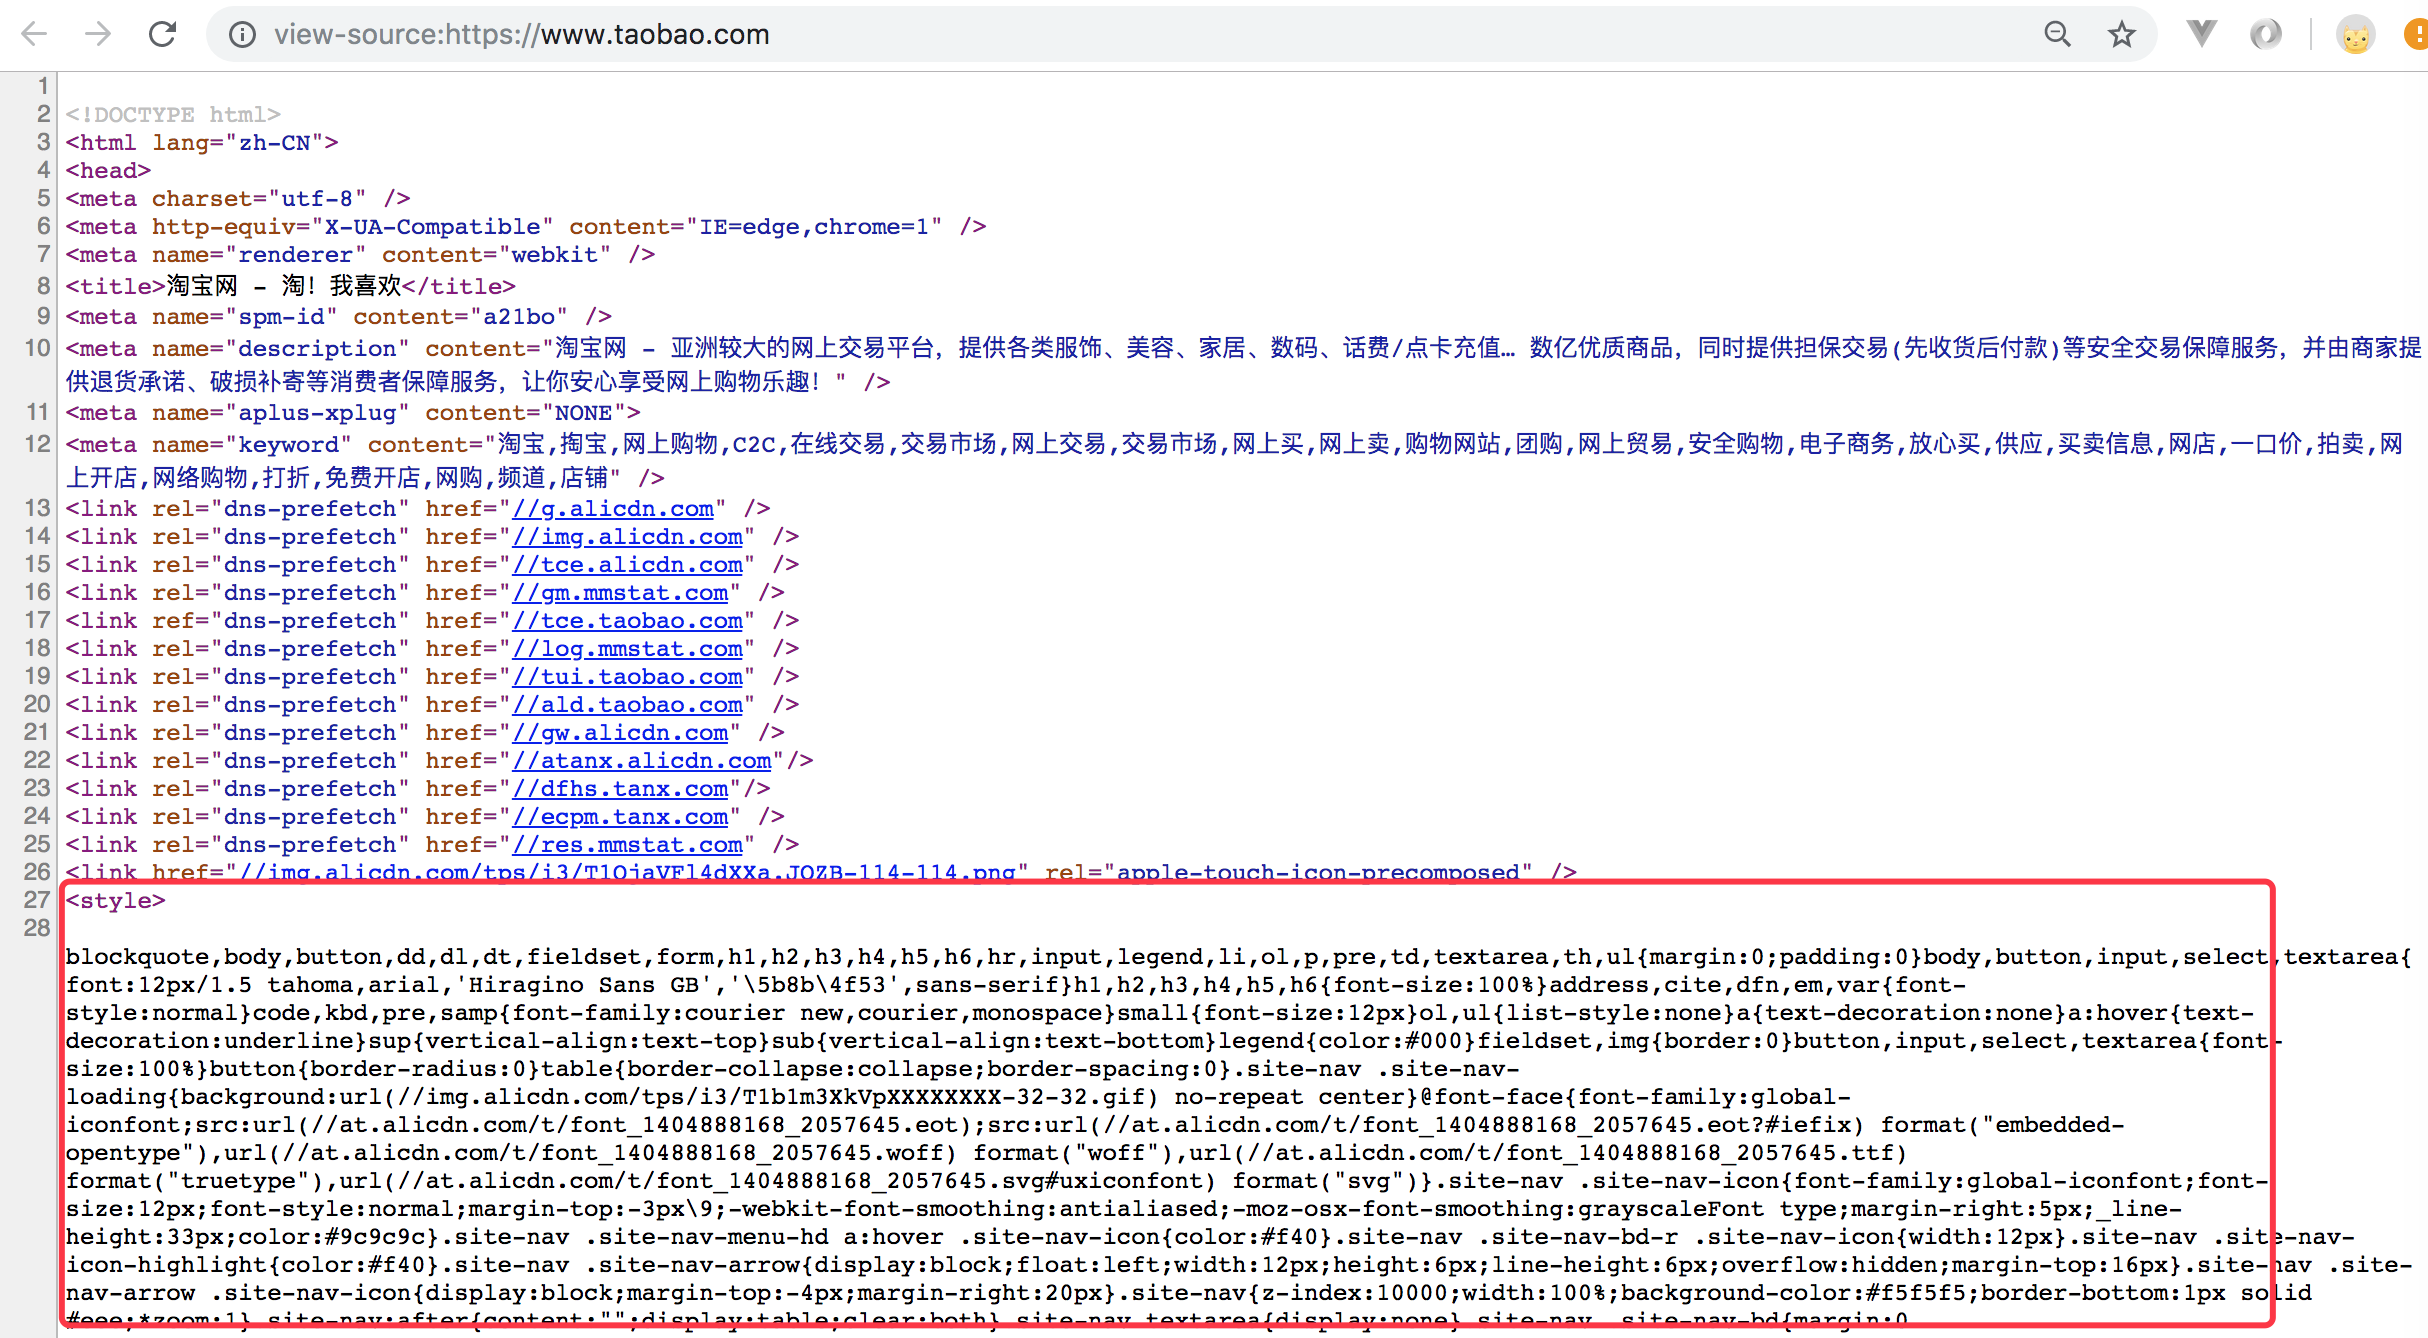Screen dimensions: 2428x1338
Task: Click the browser forward arrow
Action: click(98, 34)
